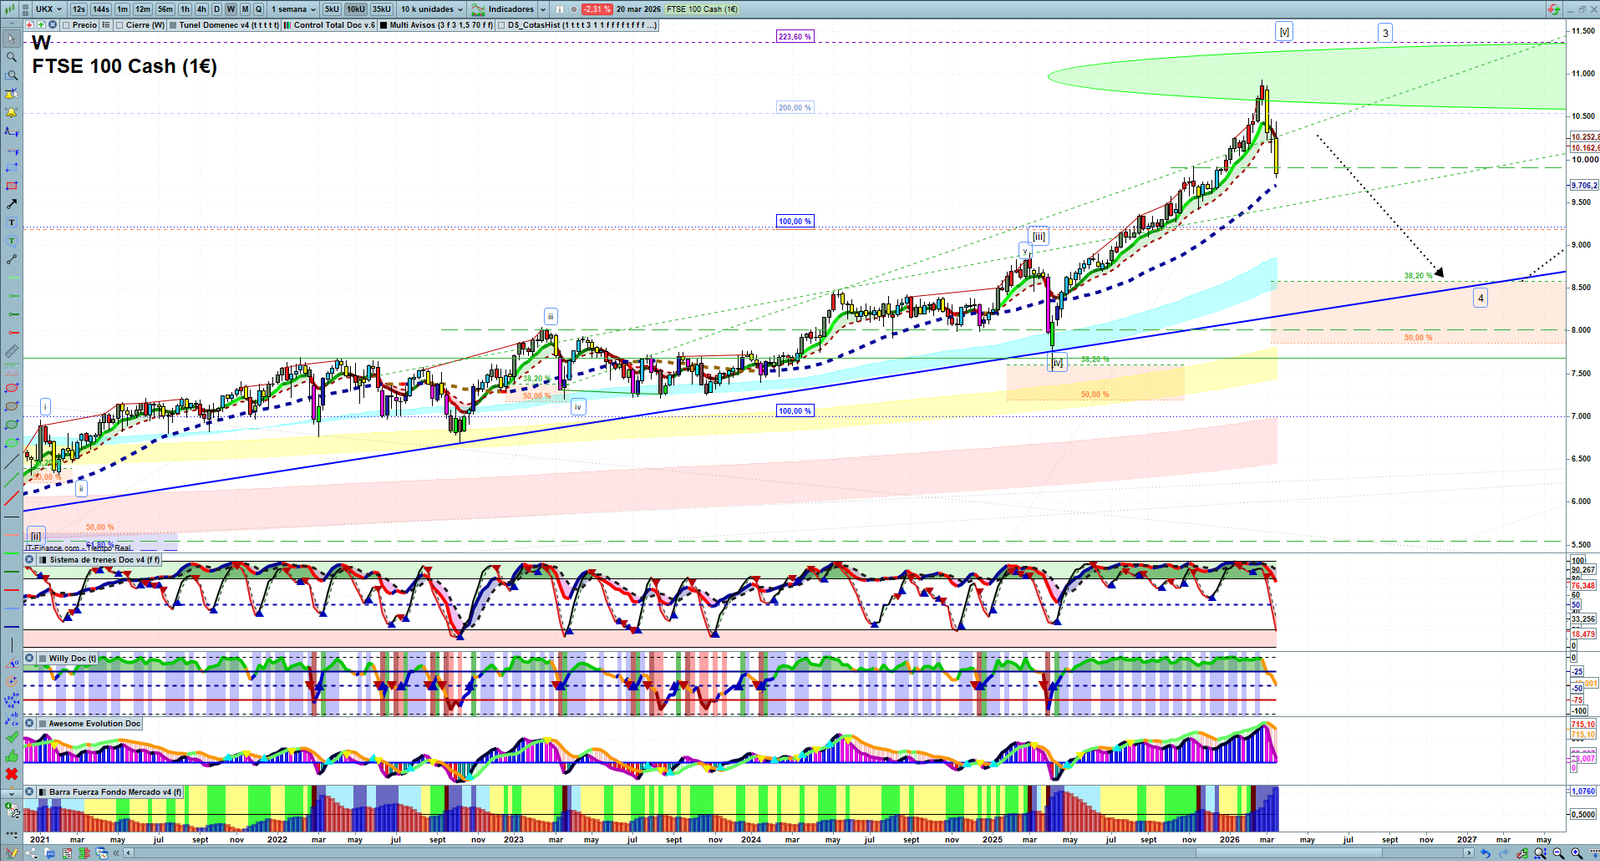Image resolution: width=1600 pixels, height=861 pixels.
Task: Click the blue X icon beside Precio
Action: coord(53,25)
